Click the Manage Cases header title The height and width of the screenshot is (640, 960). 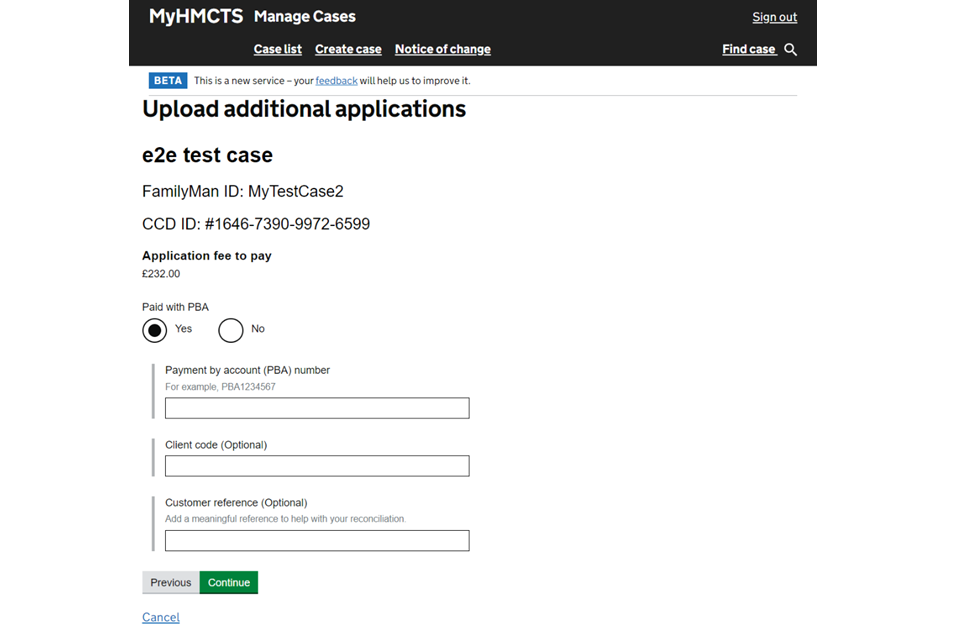click(x=304, y=16)
